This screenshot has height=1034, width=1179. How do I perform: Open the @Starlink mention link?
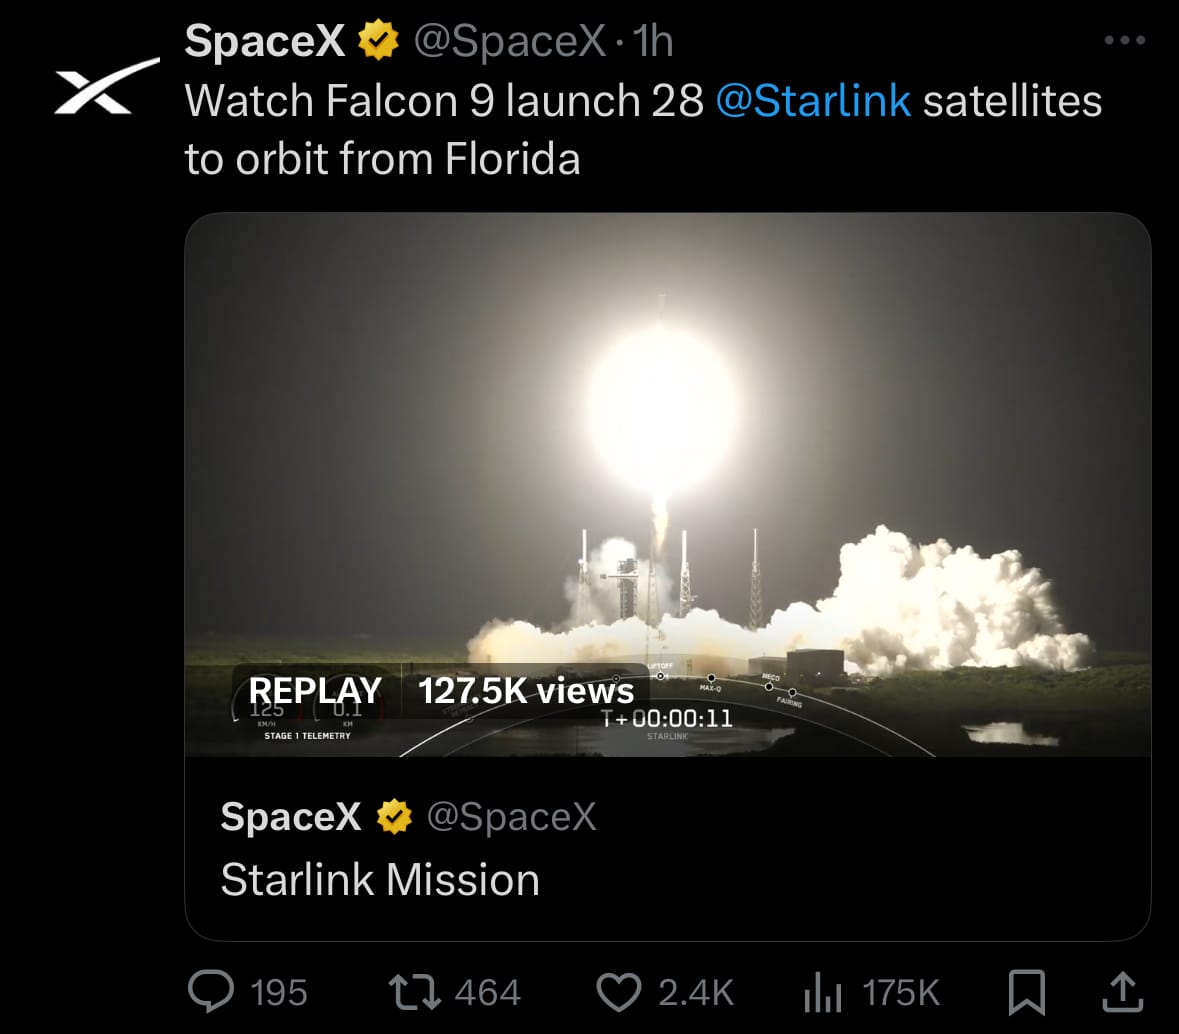(814, 101)
